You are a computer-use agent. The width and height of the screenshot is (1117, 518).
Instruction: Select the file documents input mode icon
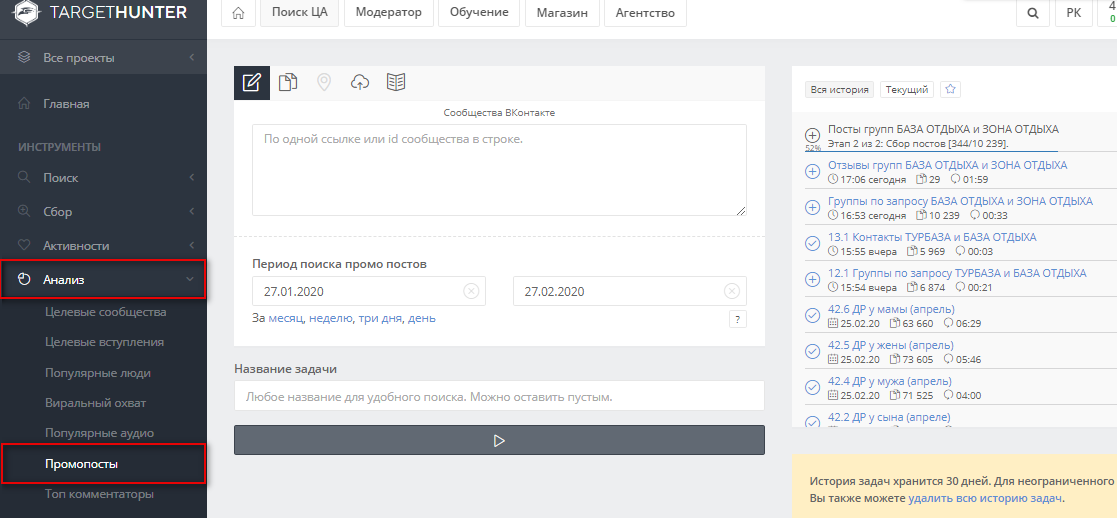click(x=288, y=83)
